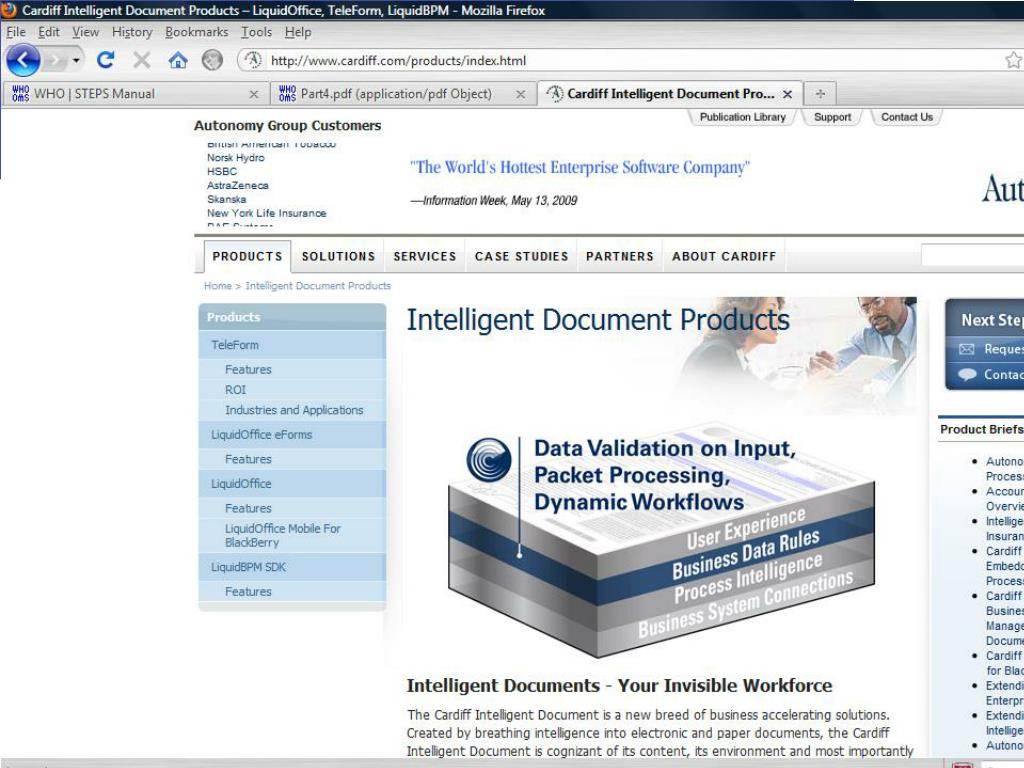Click Norsk Hydro in the customers list

point(236,157)
